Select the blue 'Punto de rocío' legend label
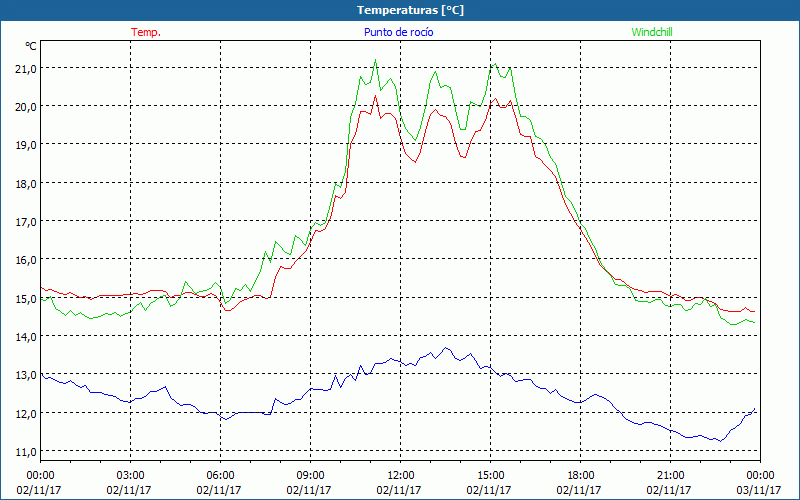This screenshot has height=500, width=800. (x=398, y=32)
